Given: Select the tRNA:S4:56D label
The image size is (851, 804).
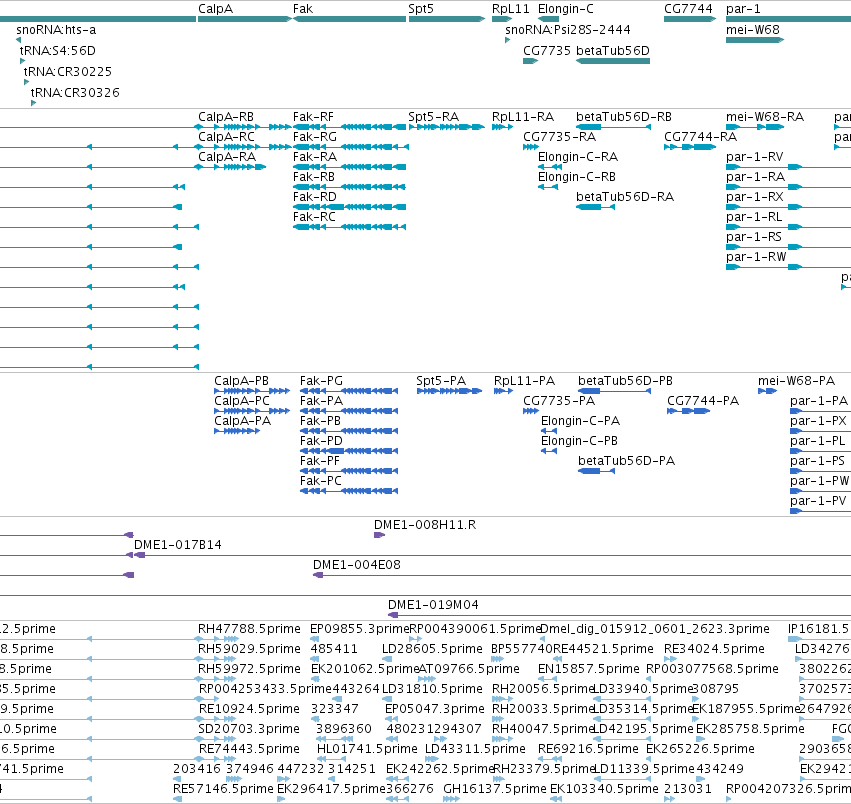Looking at the screenshot, I should 58,50.
